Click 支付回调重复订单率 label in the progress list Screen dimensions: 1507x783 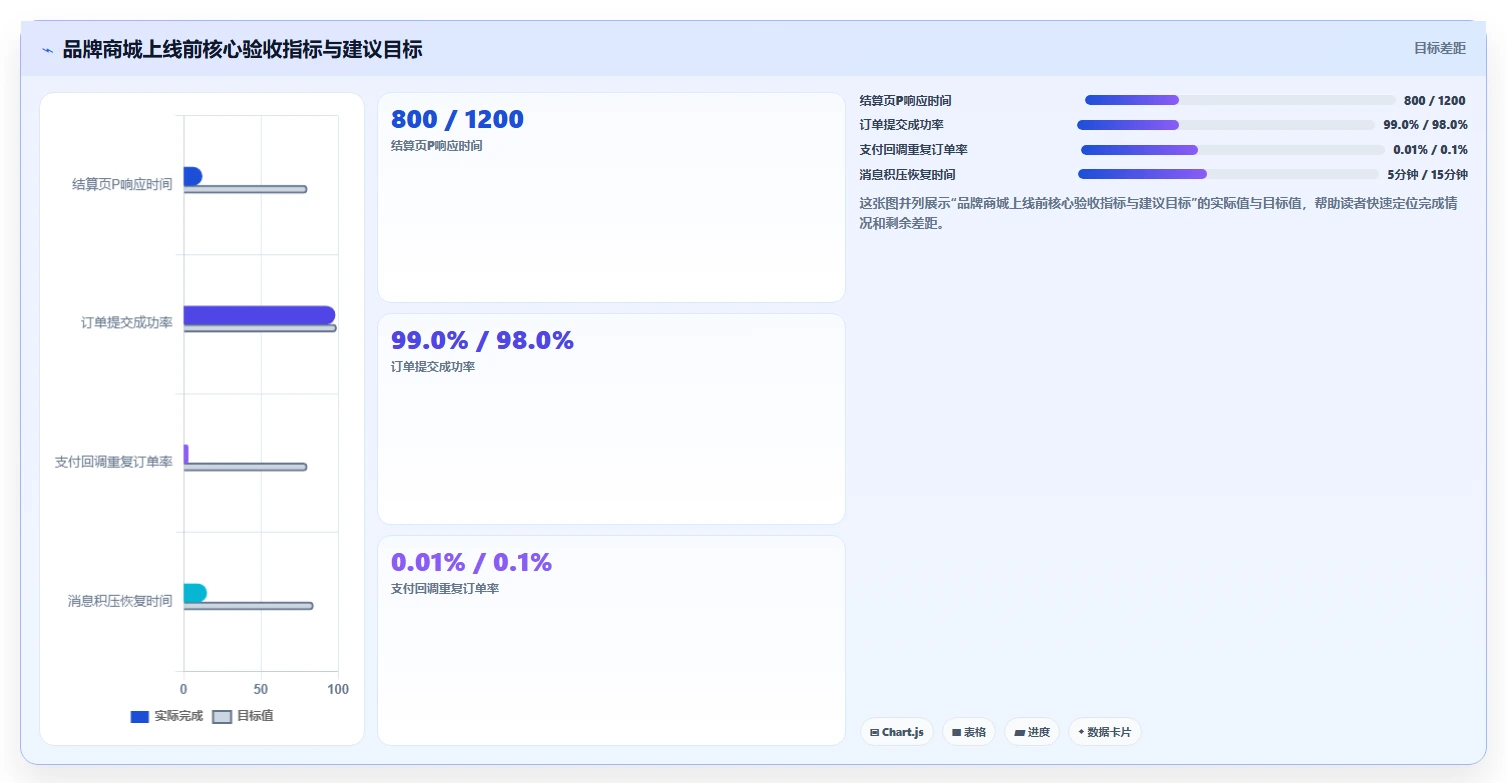coord(914,150)
